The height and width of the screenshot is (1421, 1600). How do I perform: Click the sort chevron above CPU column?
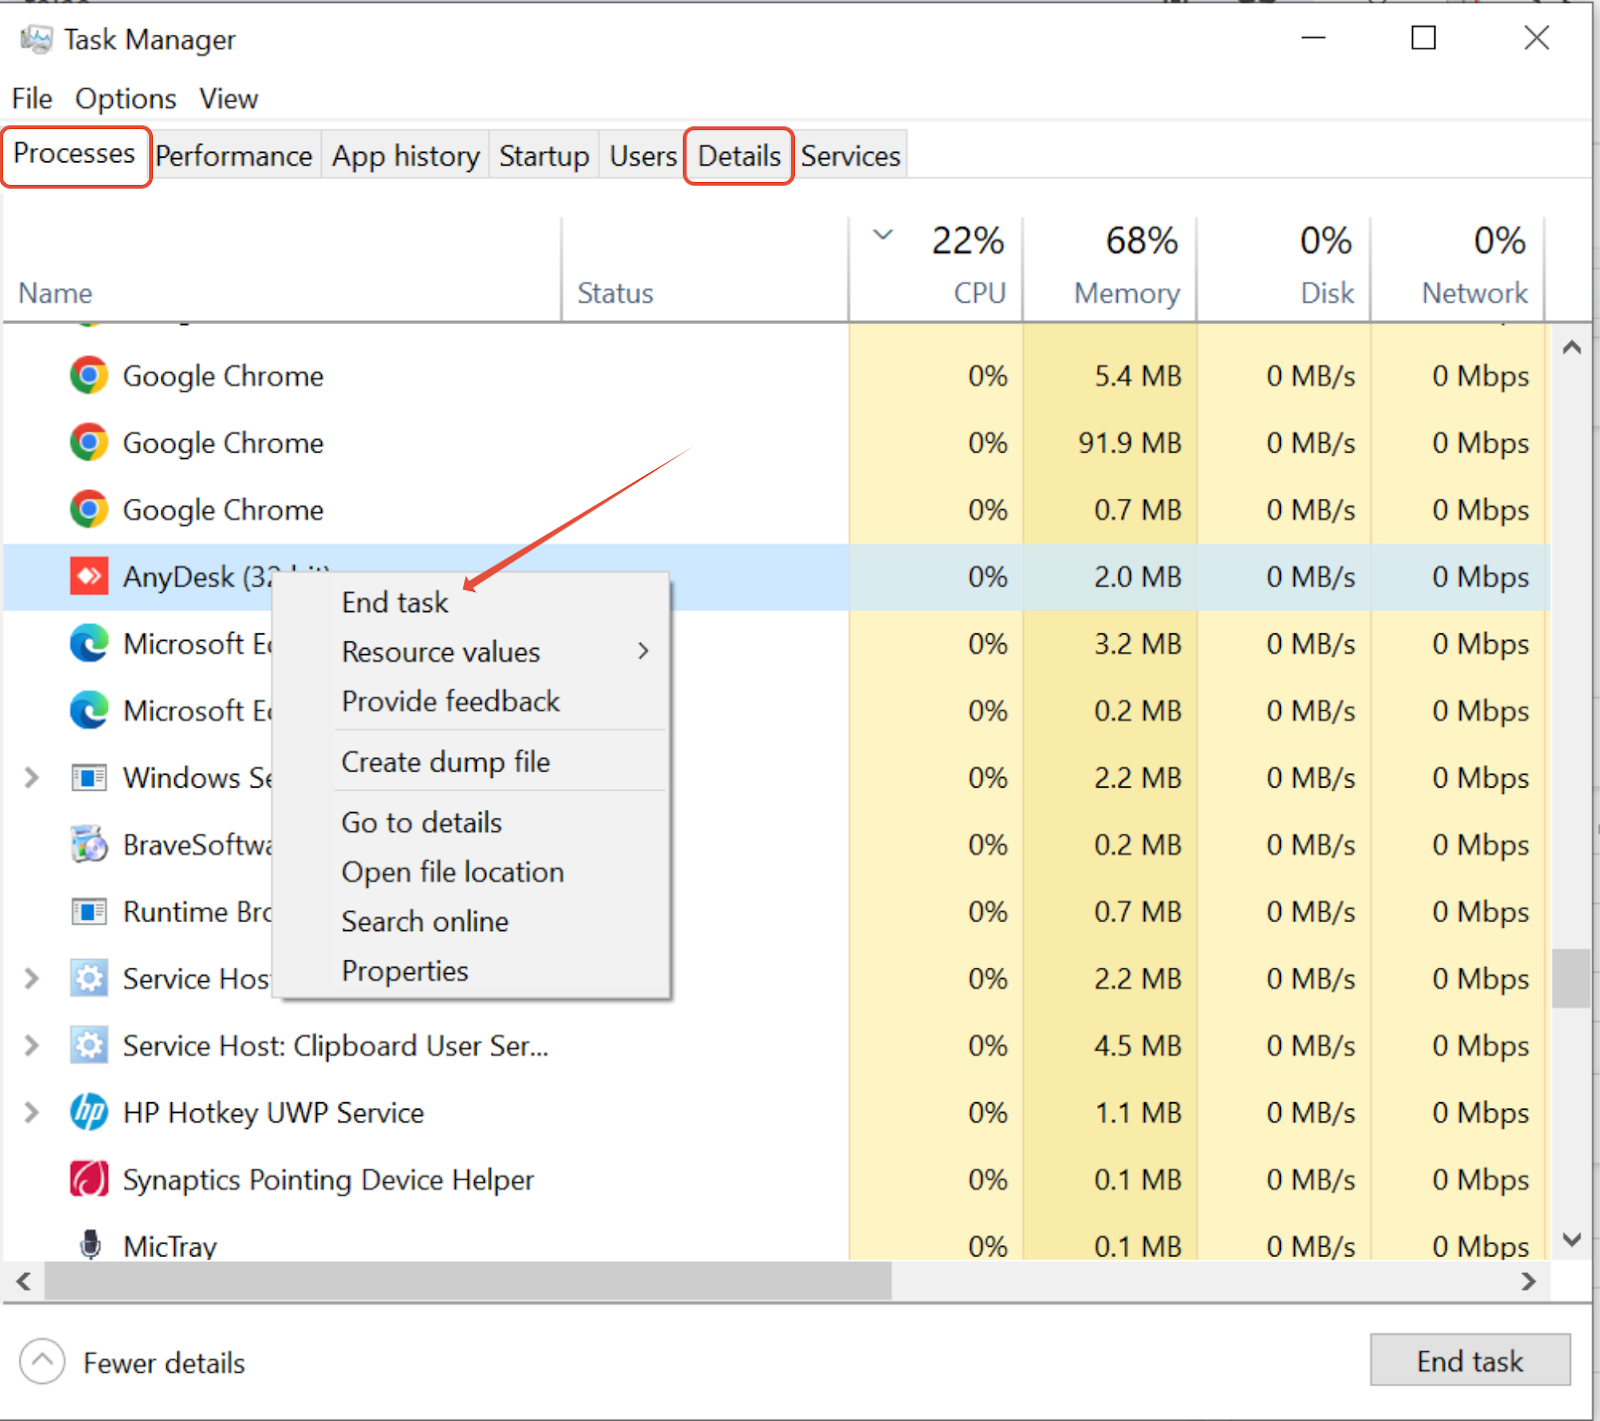883,236
